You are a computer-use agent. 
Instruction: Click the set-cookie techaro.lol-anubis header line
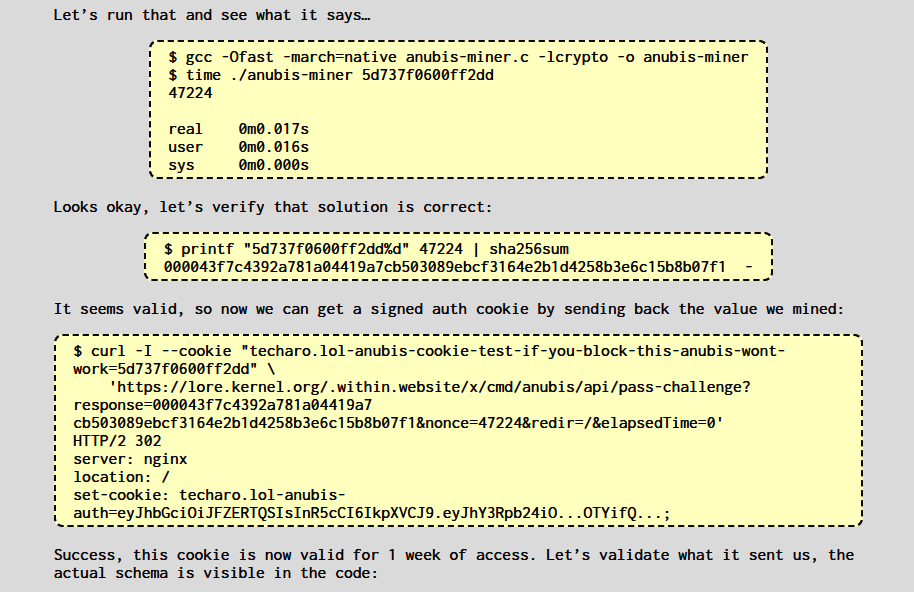(208, 495)
